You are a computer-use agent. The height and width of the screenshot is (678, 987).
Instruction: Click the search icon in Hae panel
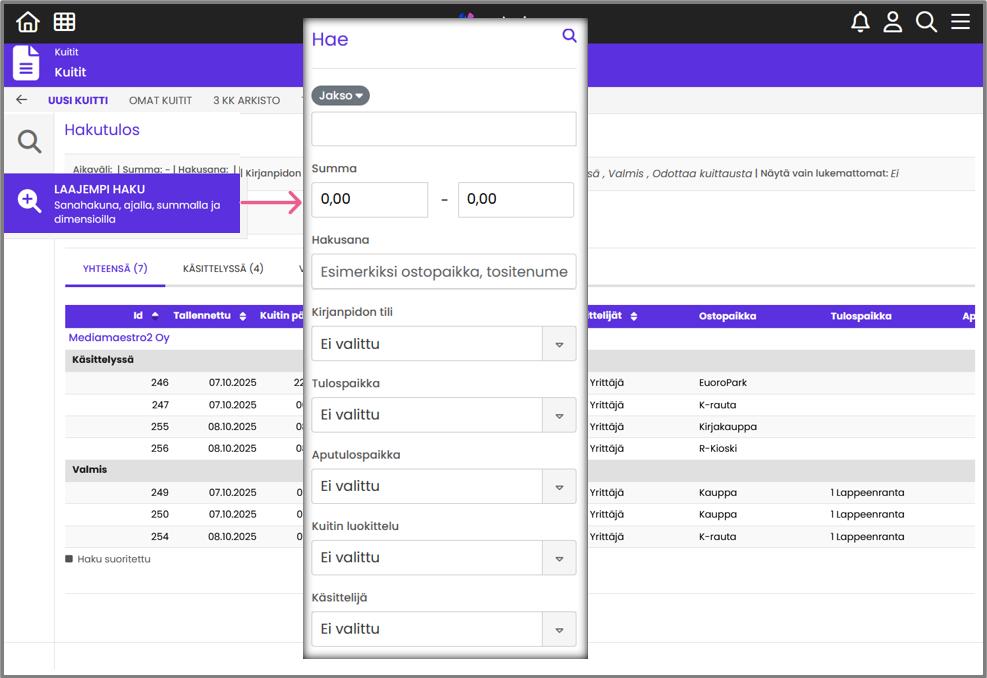[x=569, y=36]
